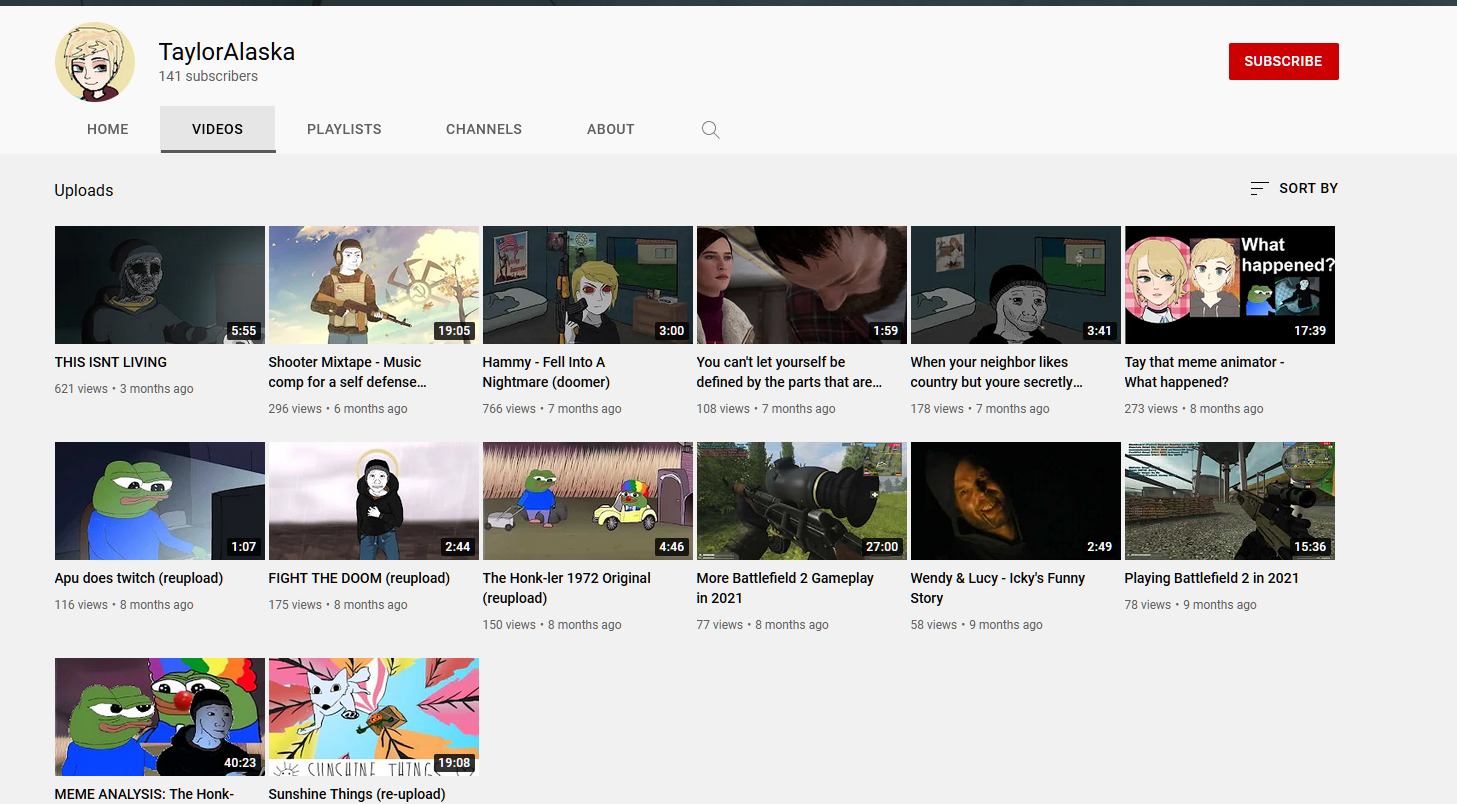Open the About tab

click(611, 129)
